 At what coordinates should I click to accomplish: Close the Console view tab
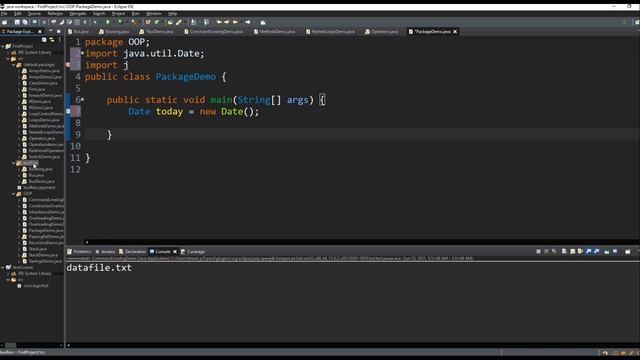pos(175,251)
